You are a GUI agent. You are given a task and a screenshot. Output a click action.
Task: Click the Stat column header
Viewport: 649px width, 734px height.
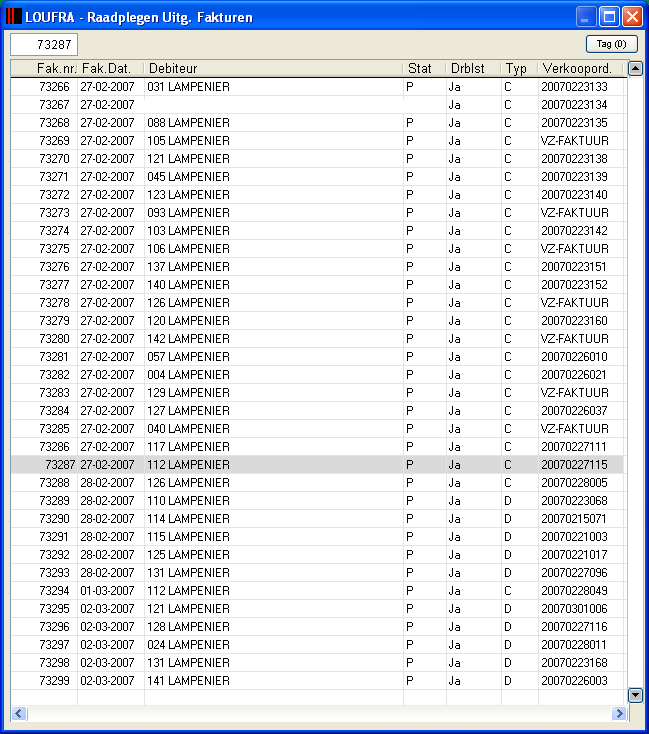click(424, 68)
